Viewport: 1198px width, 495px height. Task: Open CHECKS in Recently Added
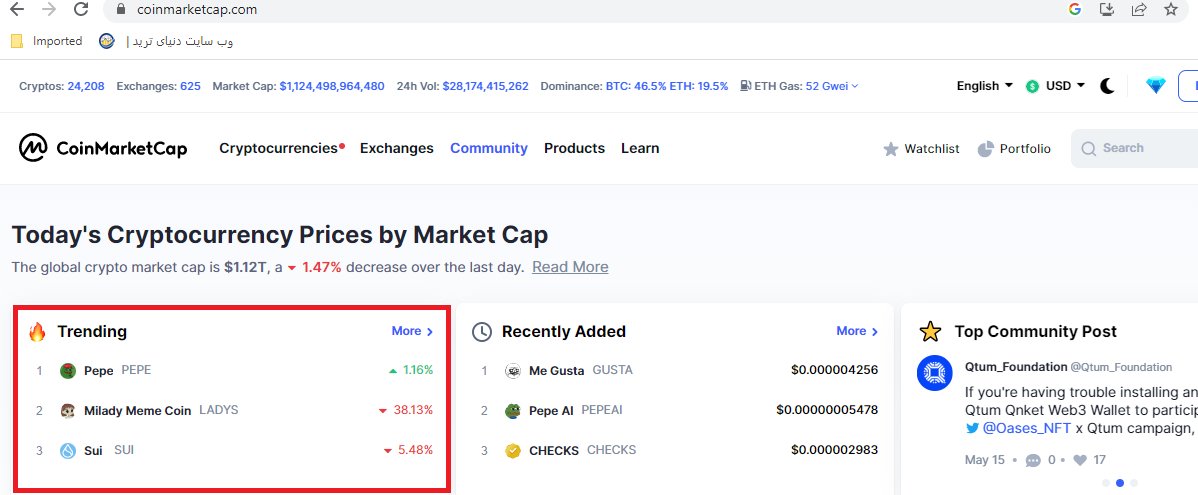pos(582,451)
